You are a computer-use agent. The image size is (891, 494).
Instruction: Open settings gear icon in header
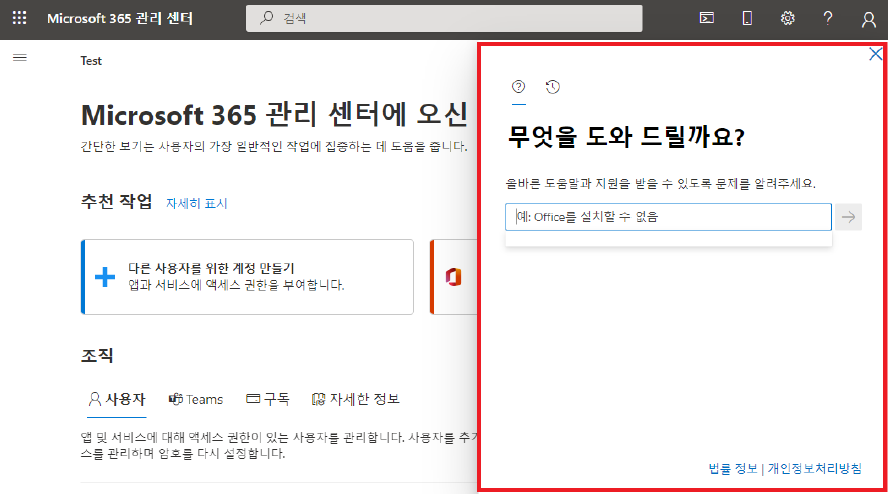[787, 18]
